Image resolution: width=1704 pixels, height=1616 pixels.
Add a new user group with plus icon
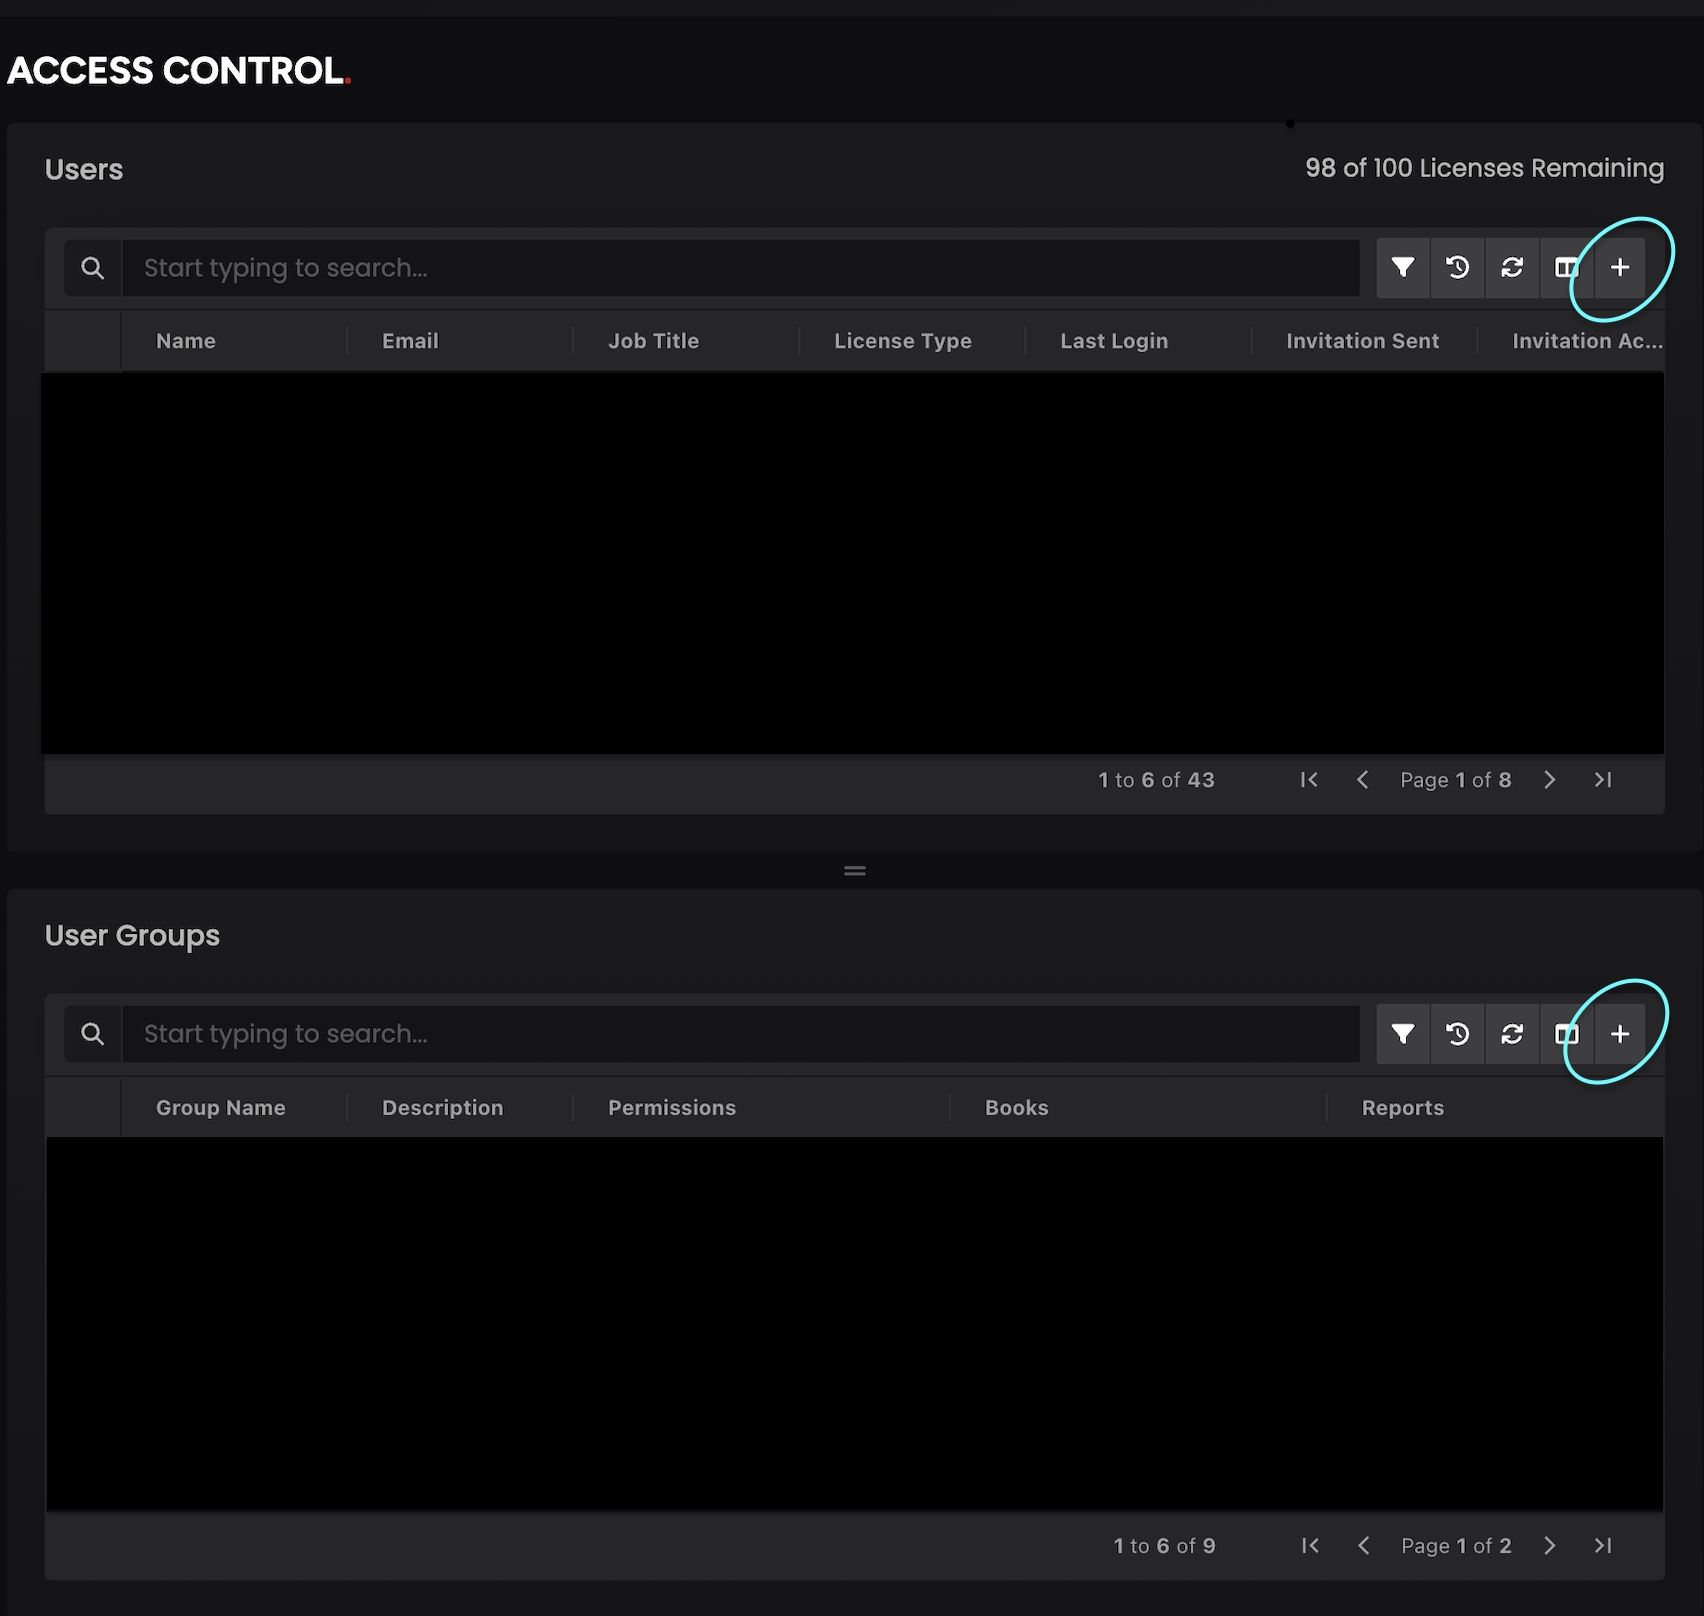tap(1620, 1033)
